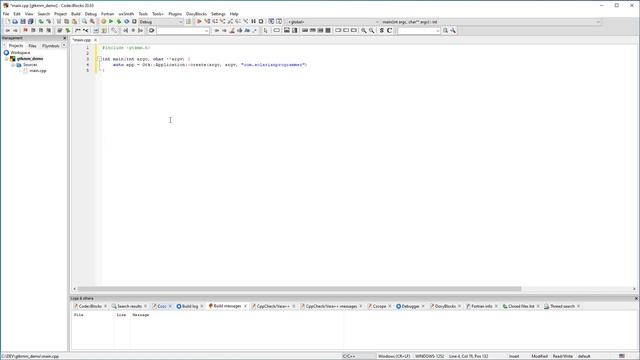
Task: Click the Read/Write status bar entry
Action: (563, 356)
